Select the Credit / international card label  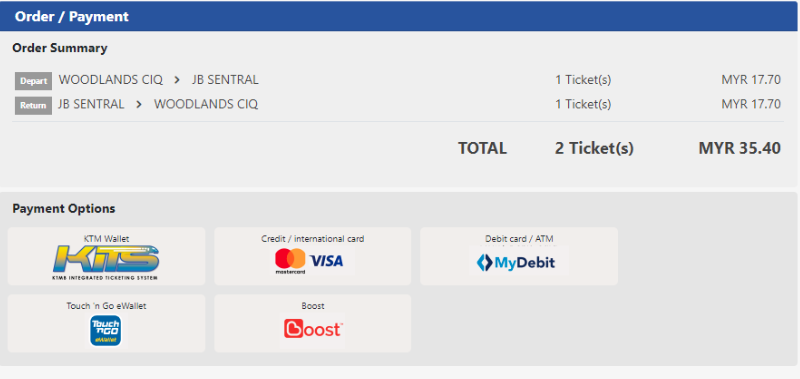pos(313,238)
